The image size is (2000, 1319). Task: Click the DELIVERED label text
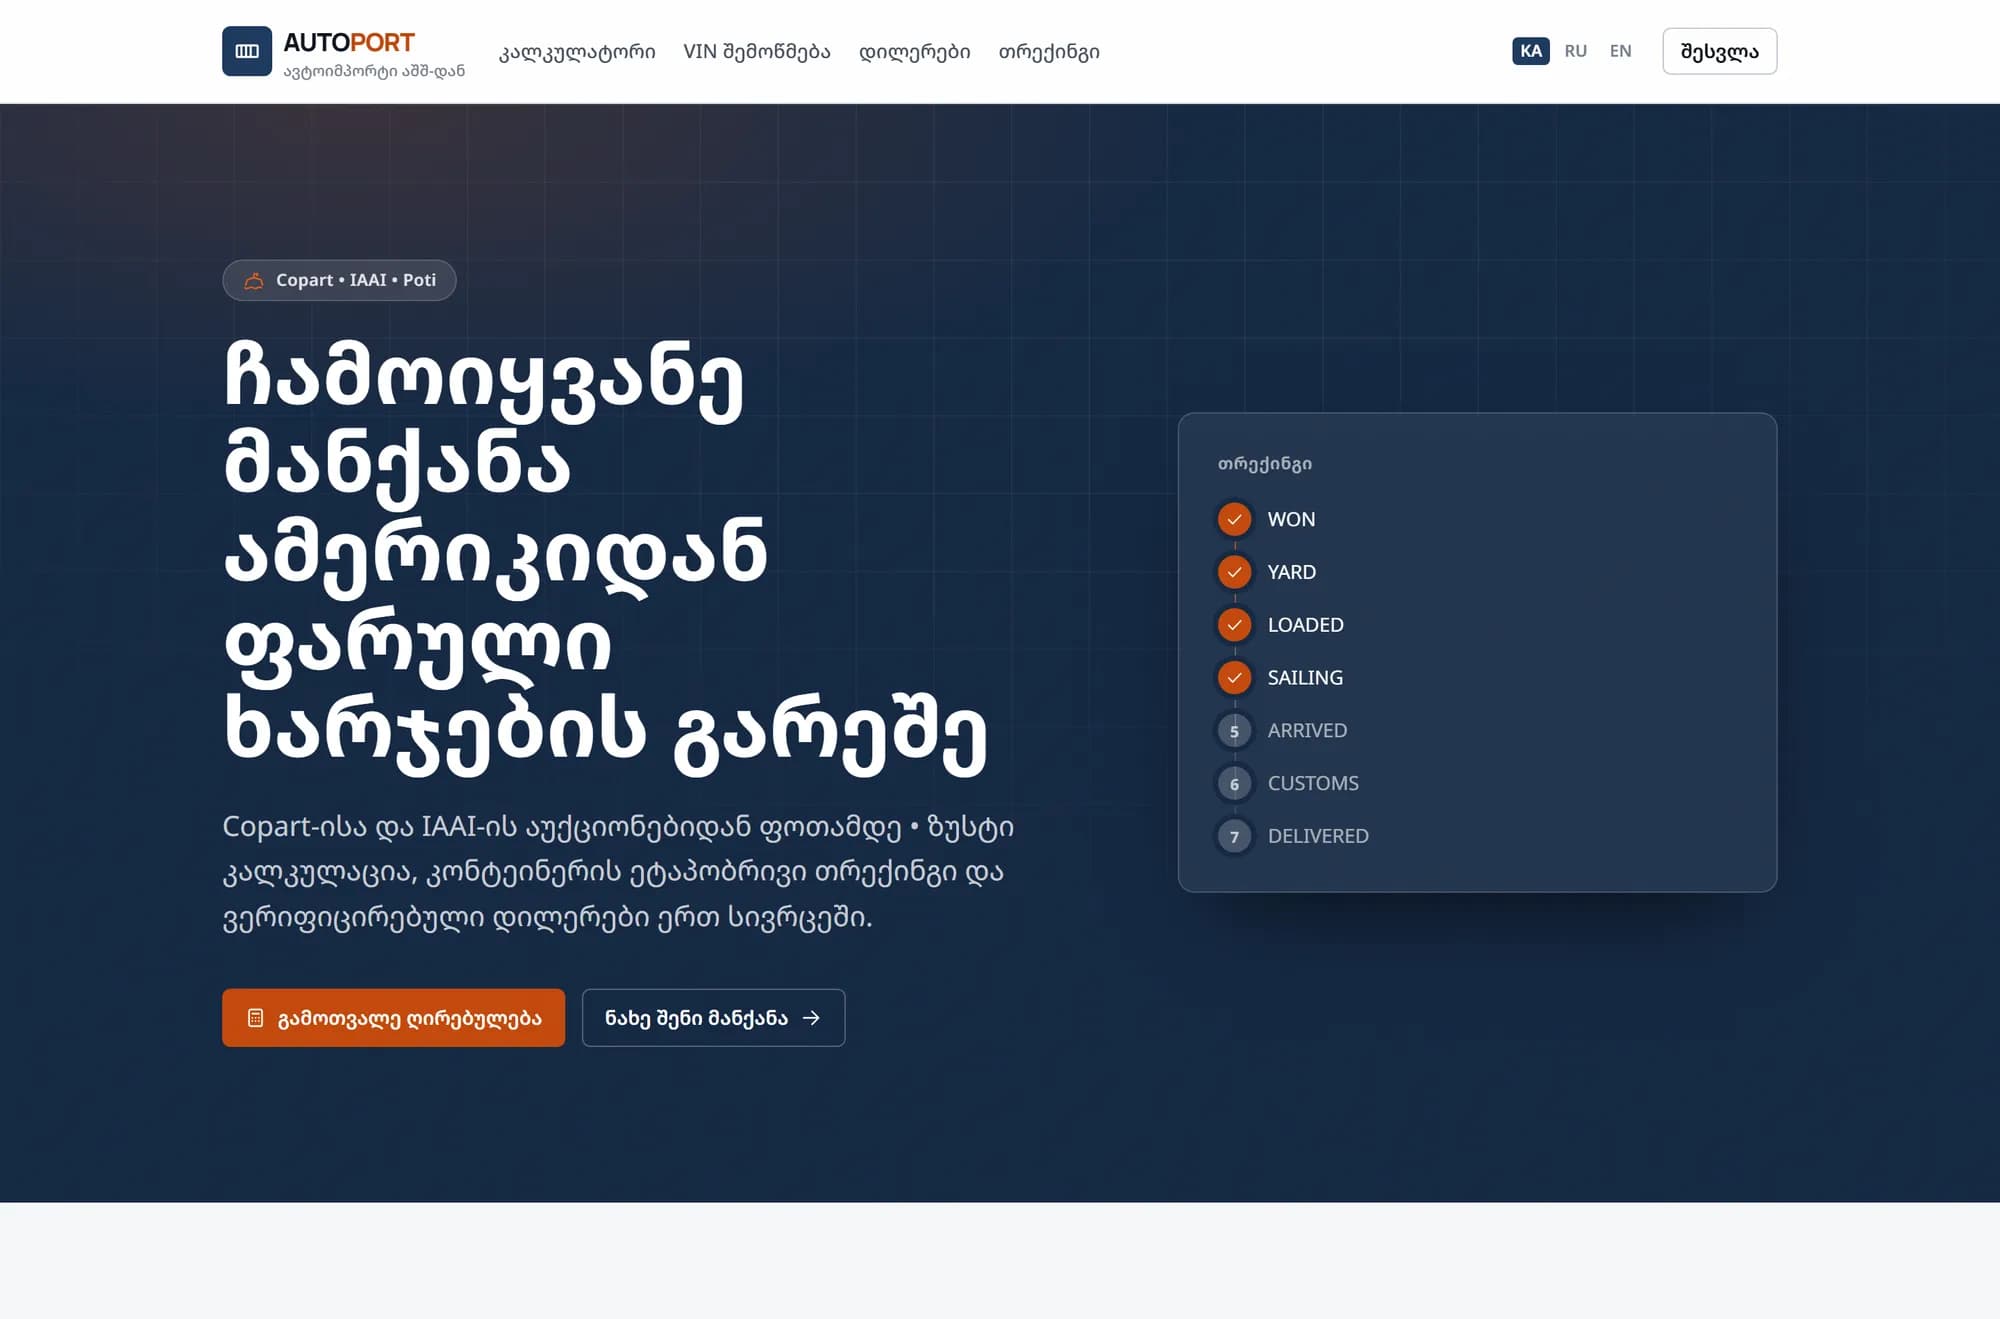tap(1318, 837)
